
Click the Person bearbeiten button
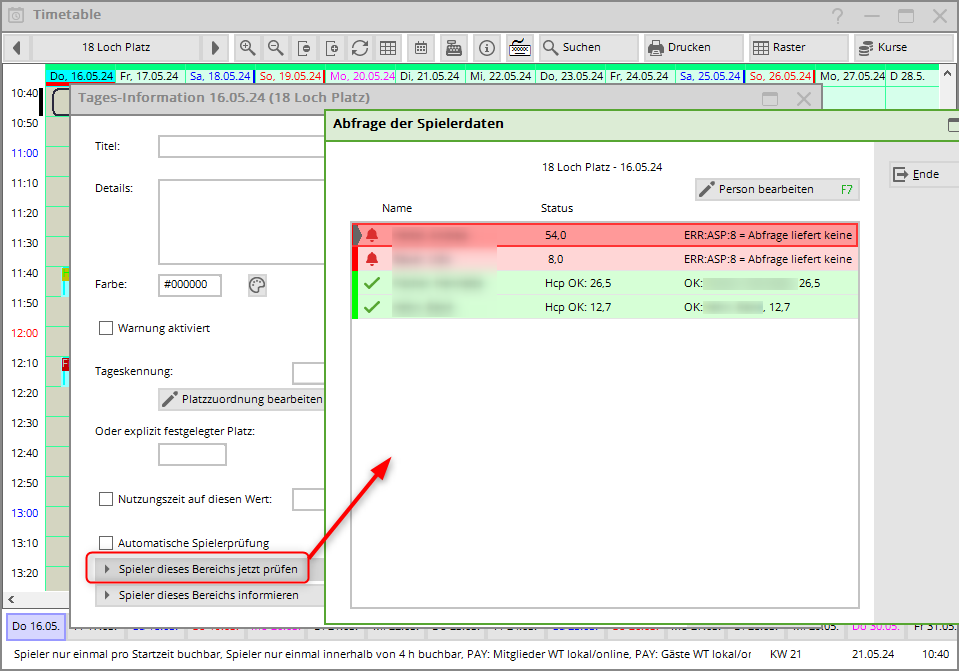point(776,189)
